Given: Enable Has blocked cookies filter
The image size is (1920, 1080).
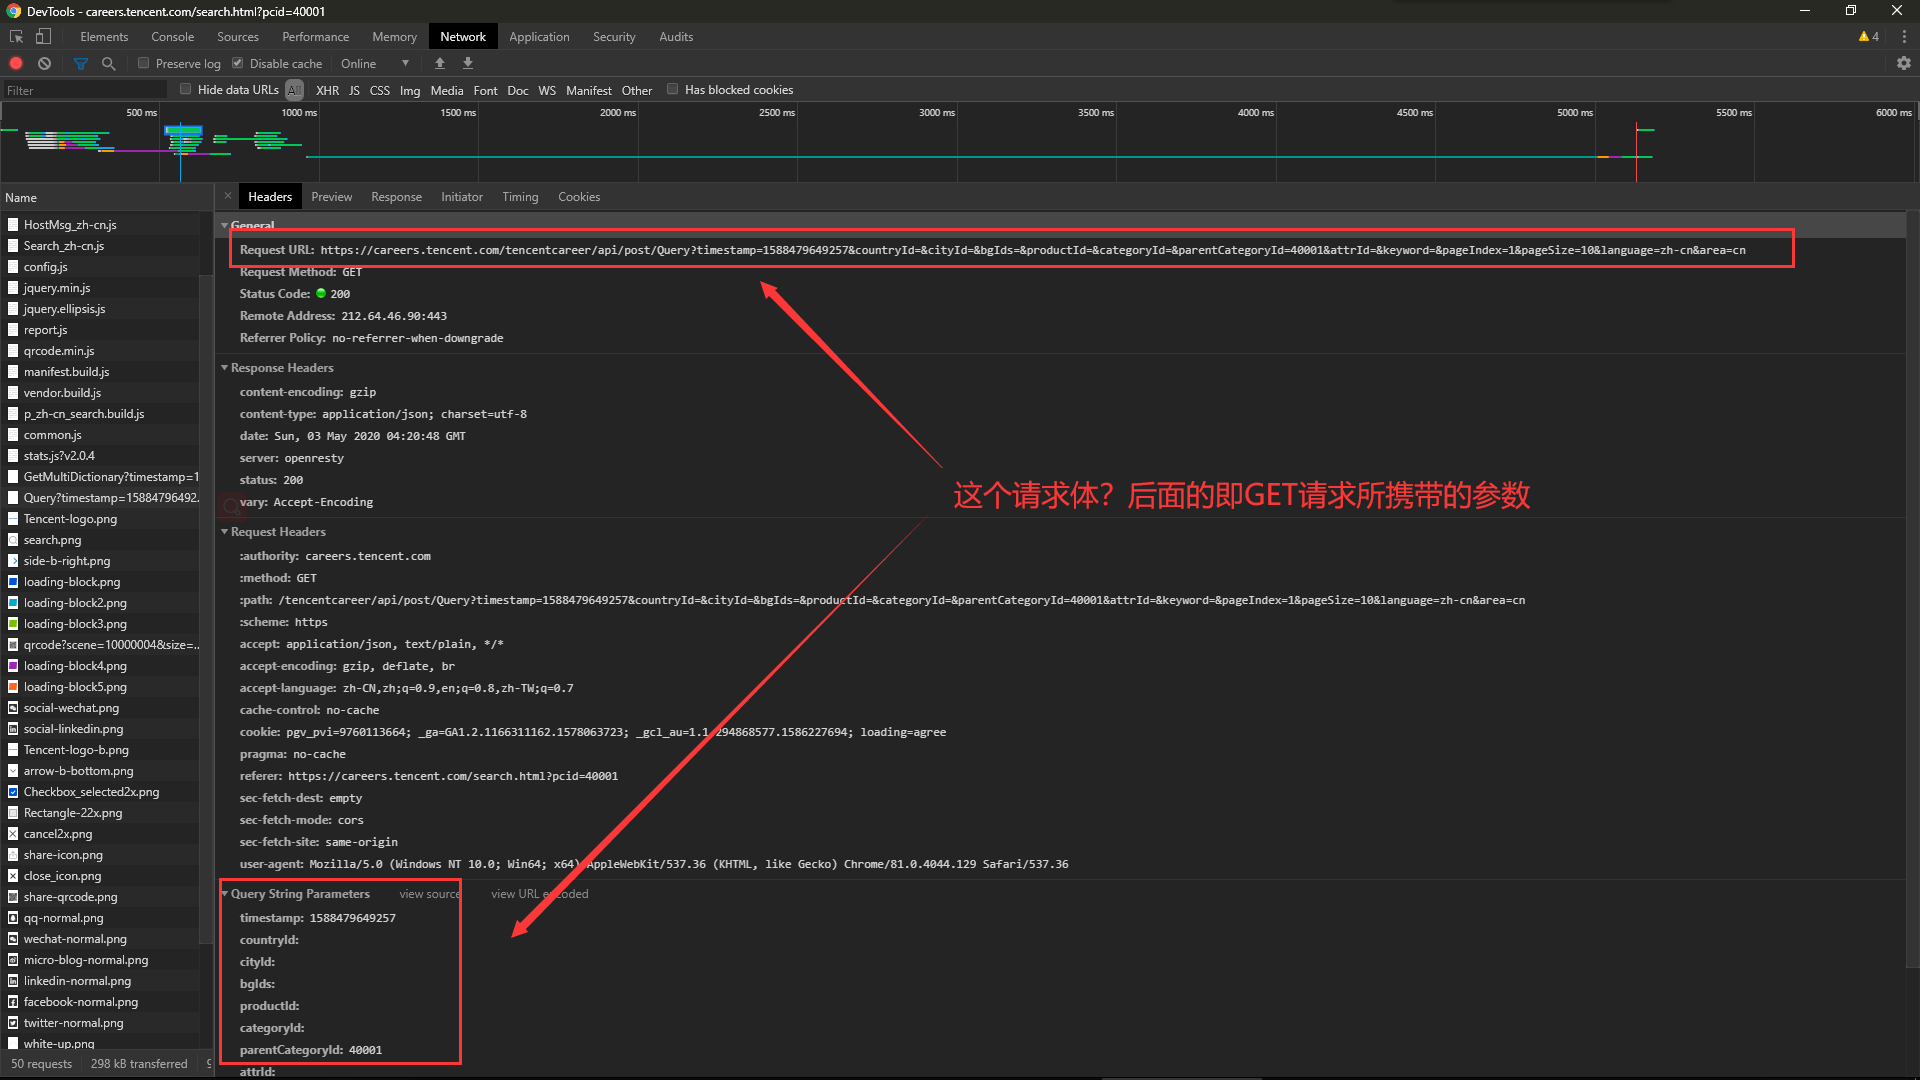Looking at the screenshot, I should click(673, 89).
